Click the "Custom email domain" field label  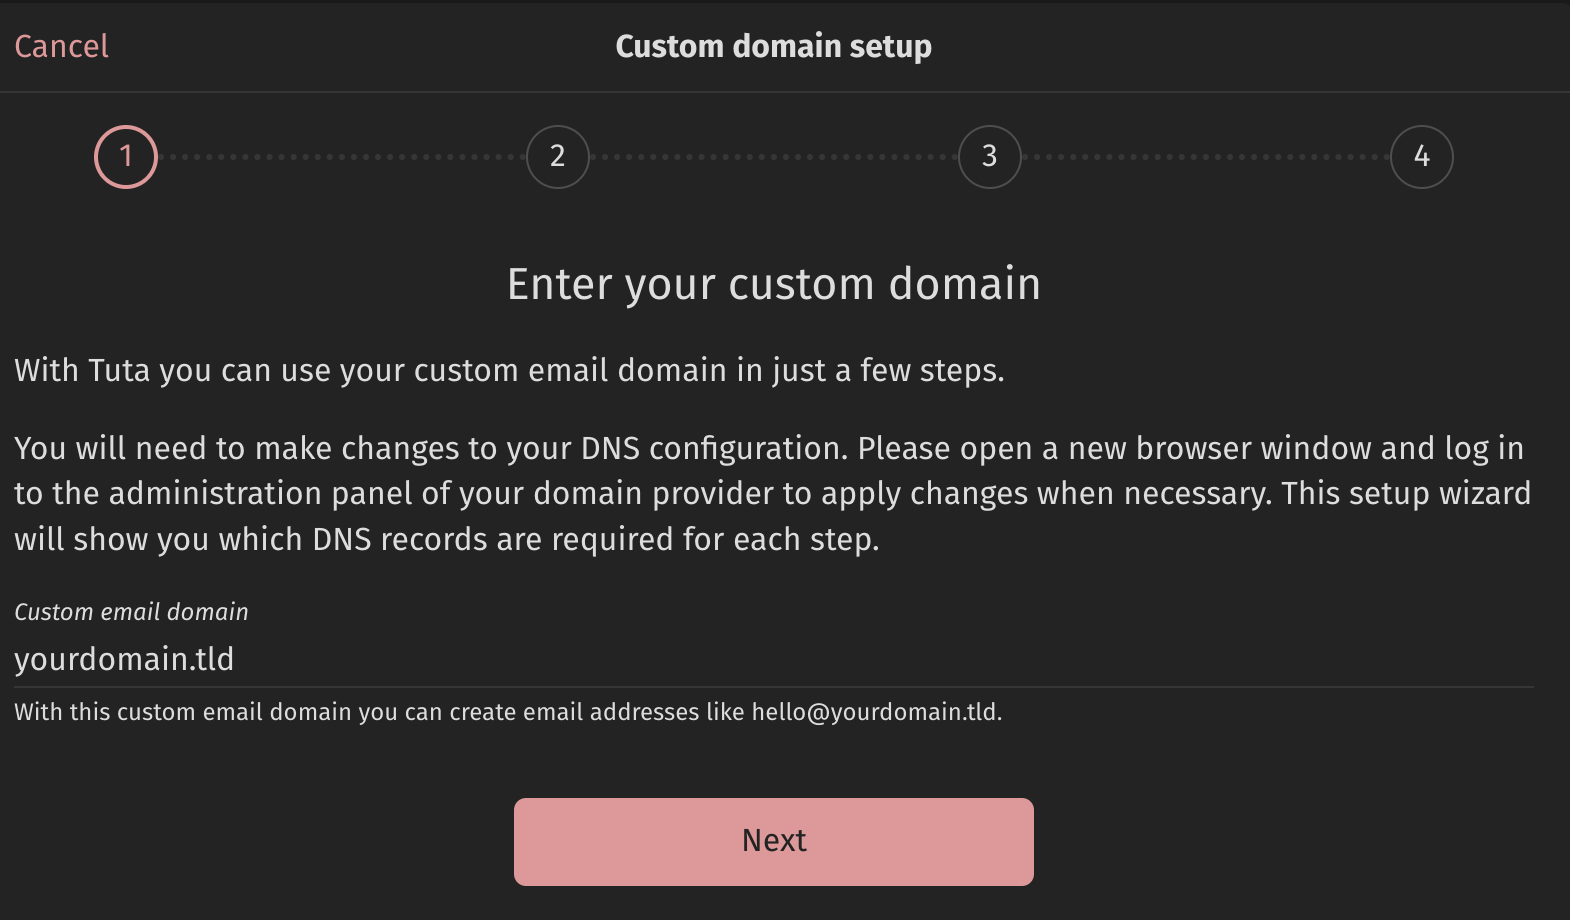(x=131, y=612)
